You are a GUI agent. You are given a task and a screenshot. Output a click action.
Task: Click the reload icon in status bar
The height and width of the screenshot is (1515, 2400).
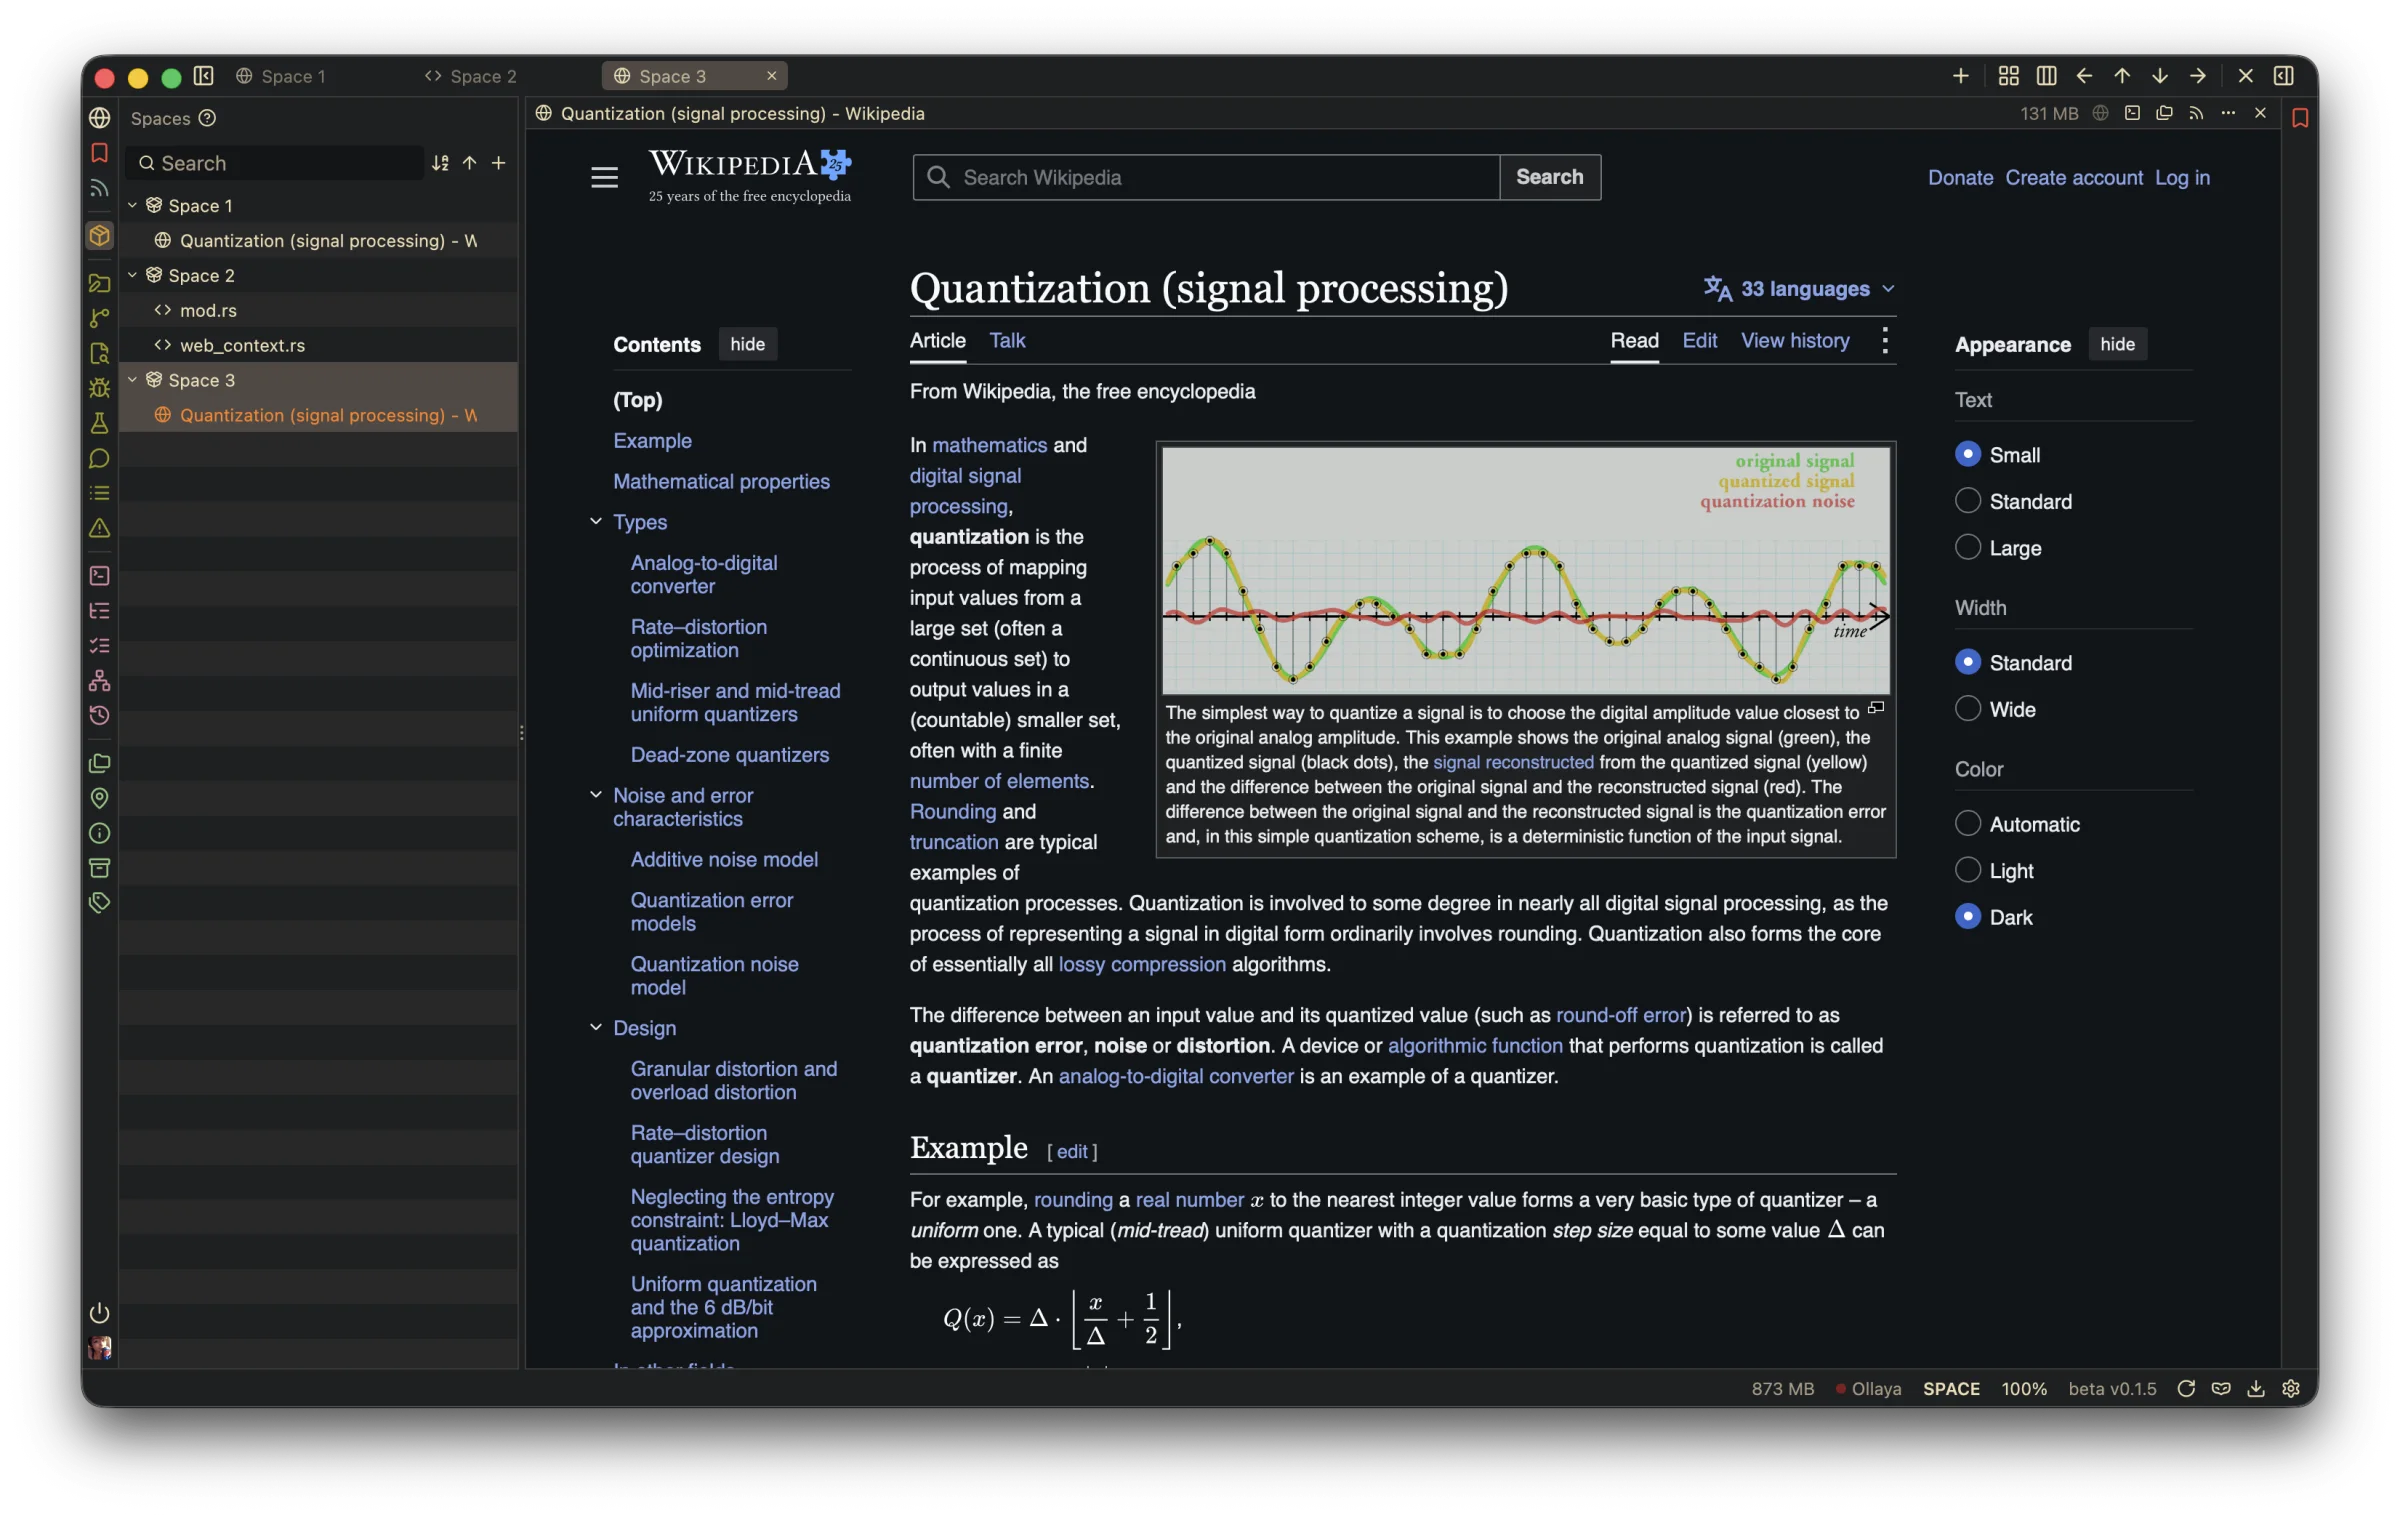coord(2185,1389)
